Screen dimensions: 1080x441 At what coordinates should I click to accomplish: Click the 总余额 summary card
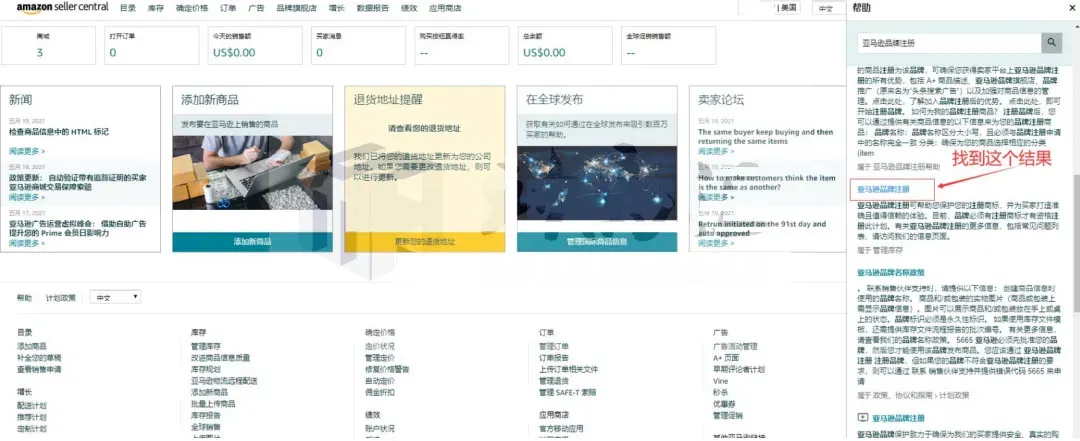[565, 45]
